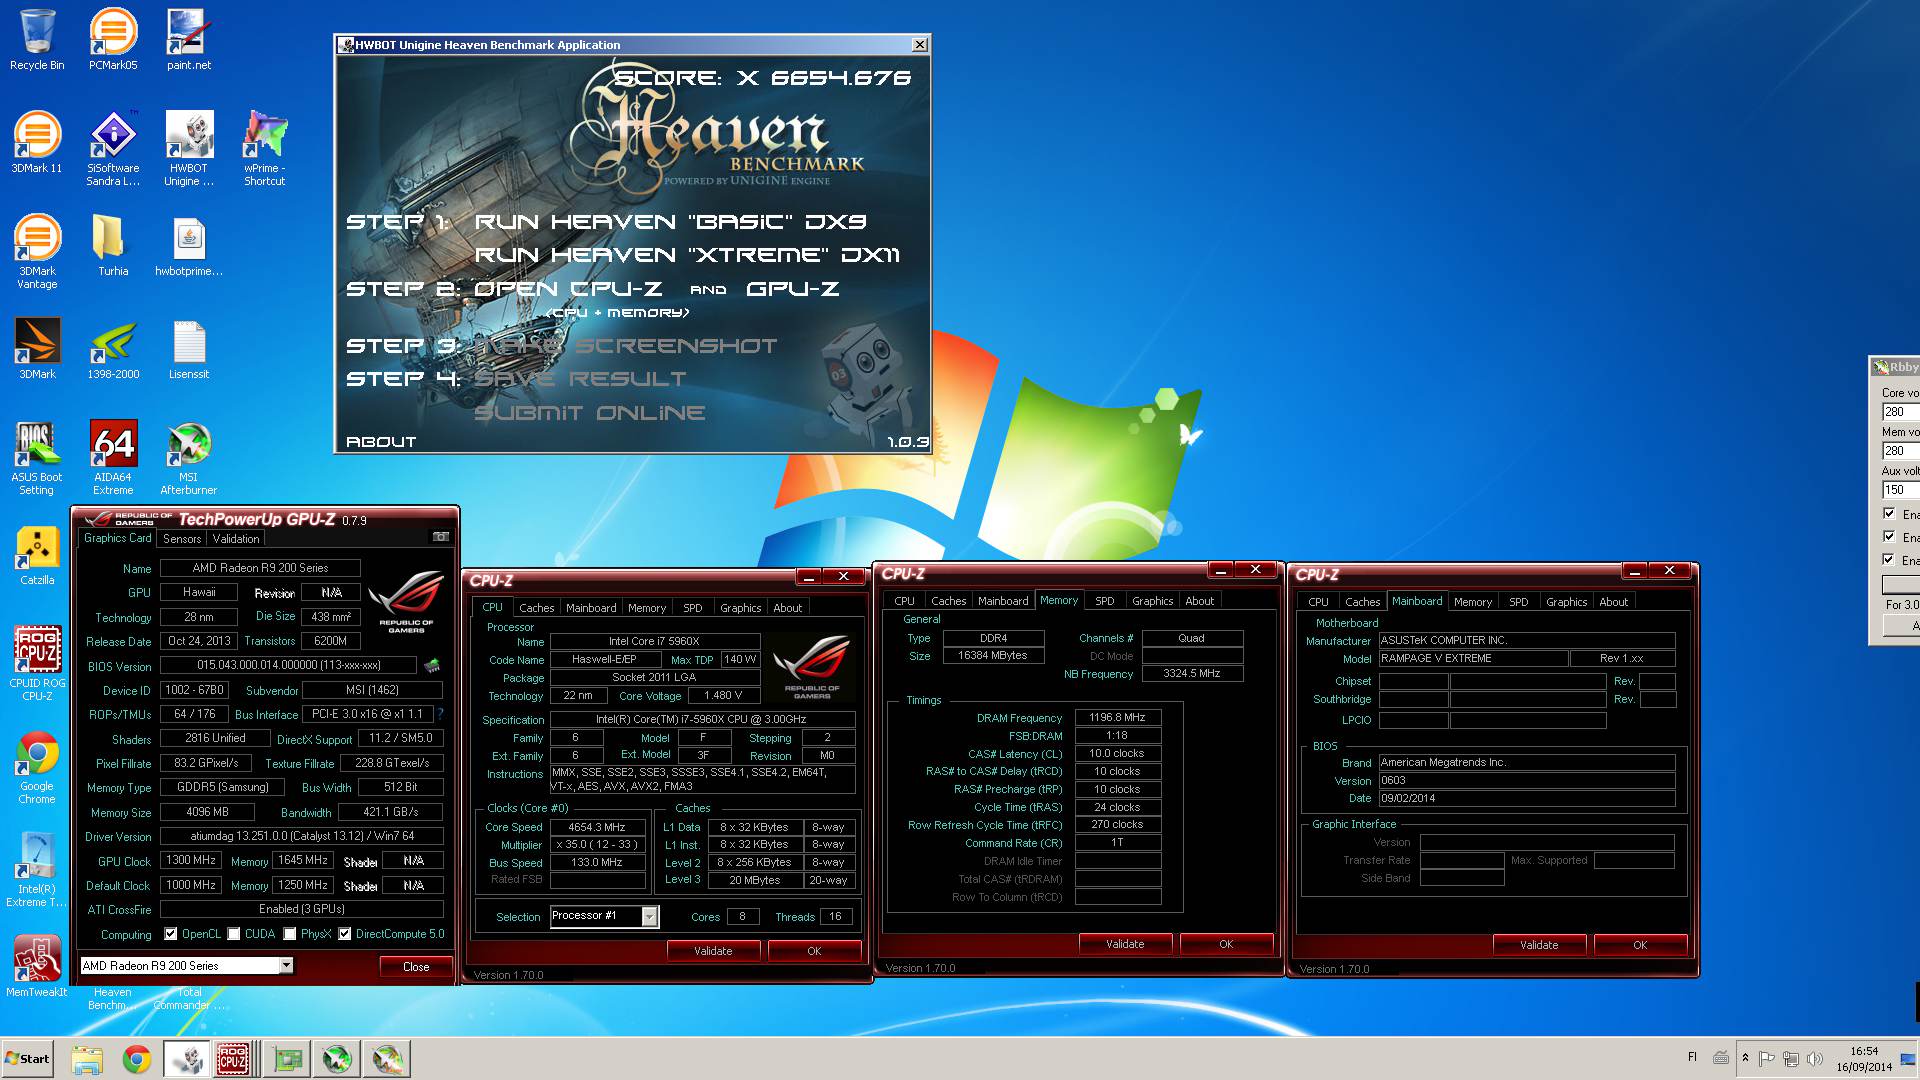Click RUN HEAVEN "XTREME" DX11
The image size is (1920, 1080).
687,256
